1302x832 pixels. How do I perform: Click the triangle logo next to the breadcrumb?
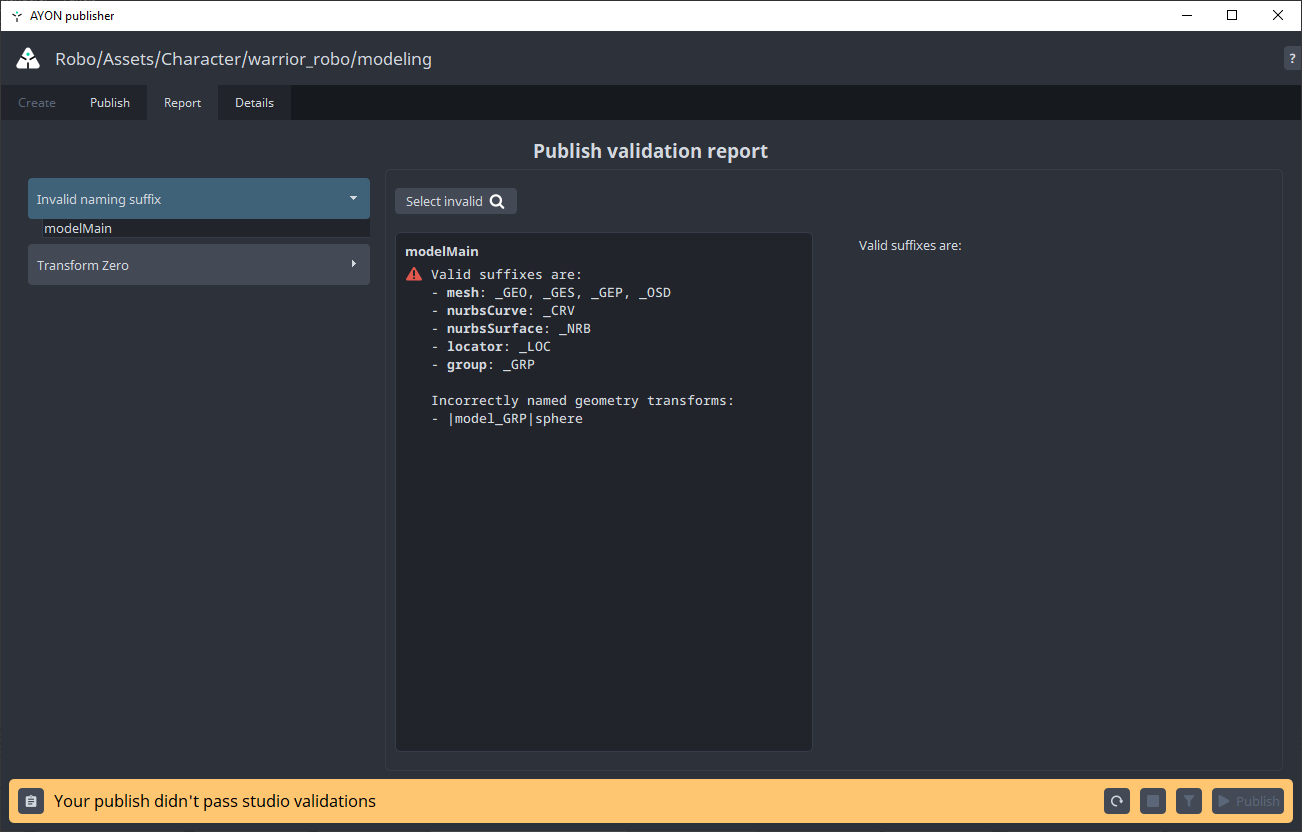coord(27,58)
